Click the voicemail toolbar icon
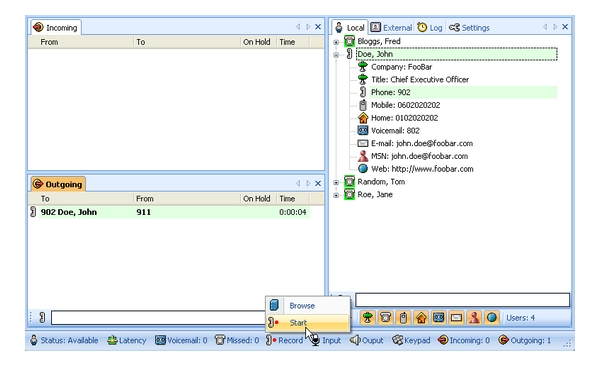The width and height of the screenshot is (600, 367). (439, 318)
